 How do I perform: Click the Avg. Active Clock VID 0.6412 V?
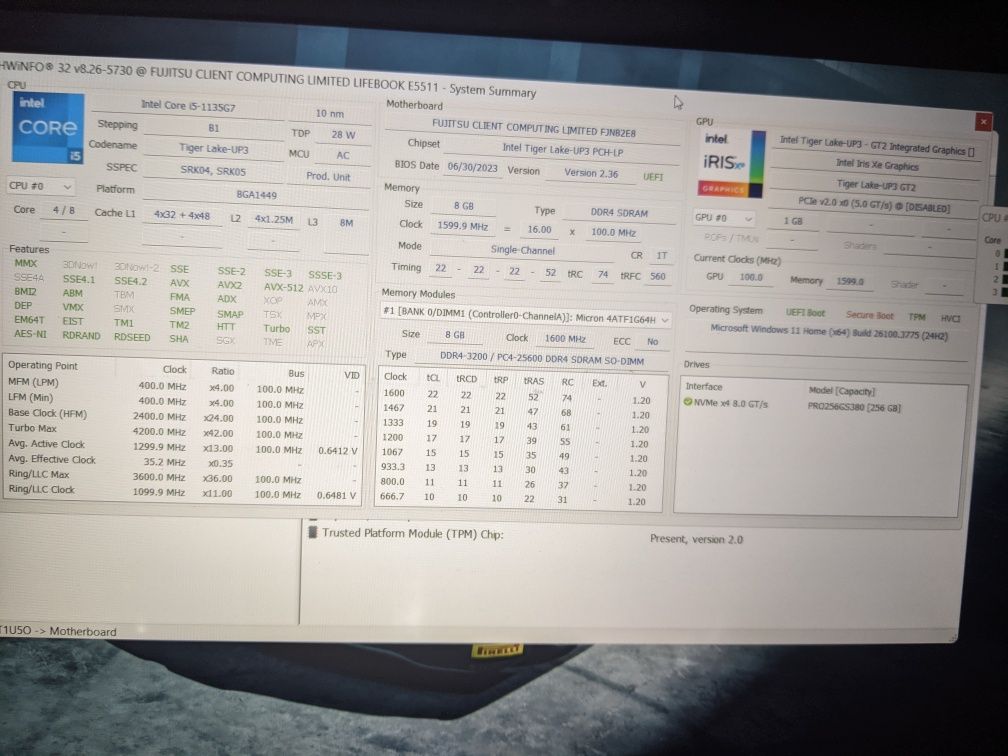[x=338, y=451]
